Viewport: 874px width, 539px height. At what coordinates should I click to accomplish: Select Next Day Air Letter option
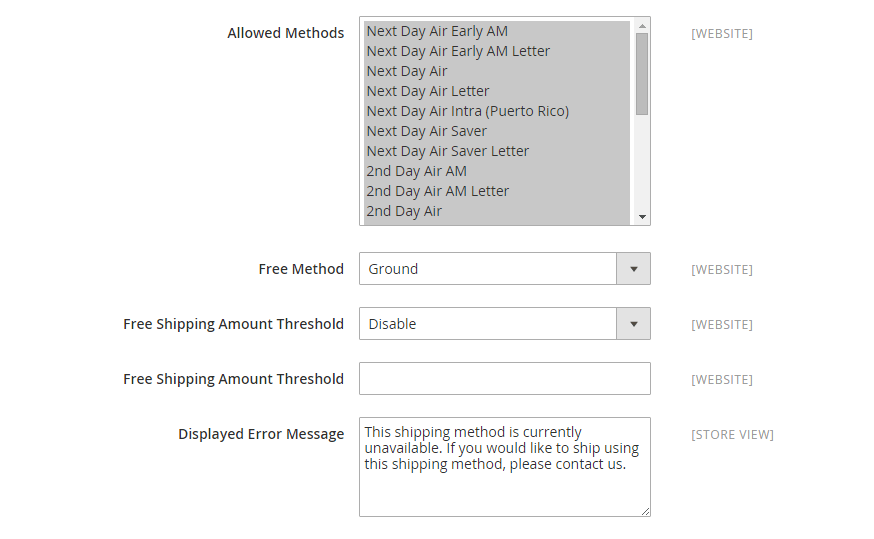click(x=428, y=91)
